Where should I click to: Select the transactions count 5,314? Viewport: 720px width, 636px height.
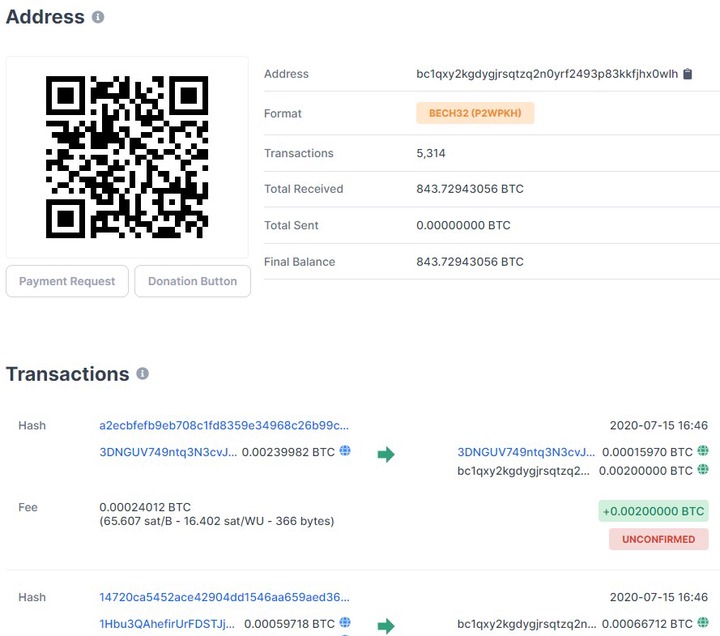[x=431, y=153]
